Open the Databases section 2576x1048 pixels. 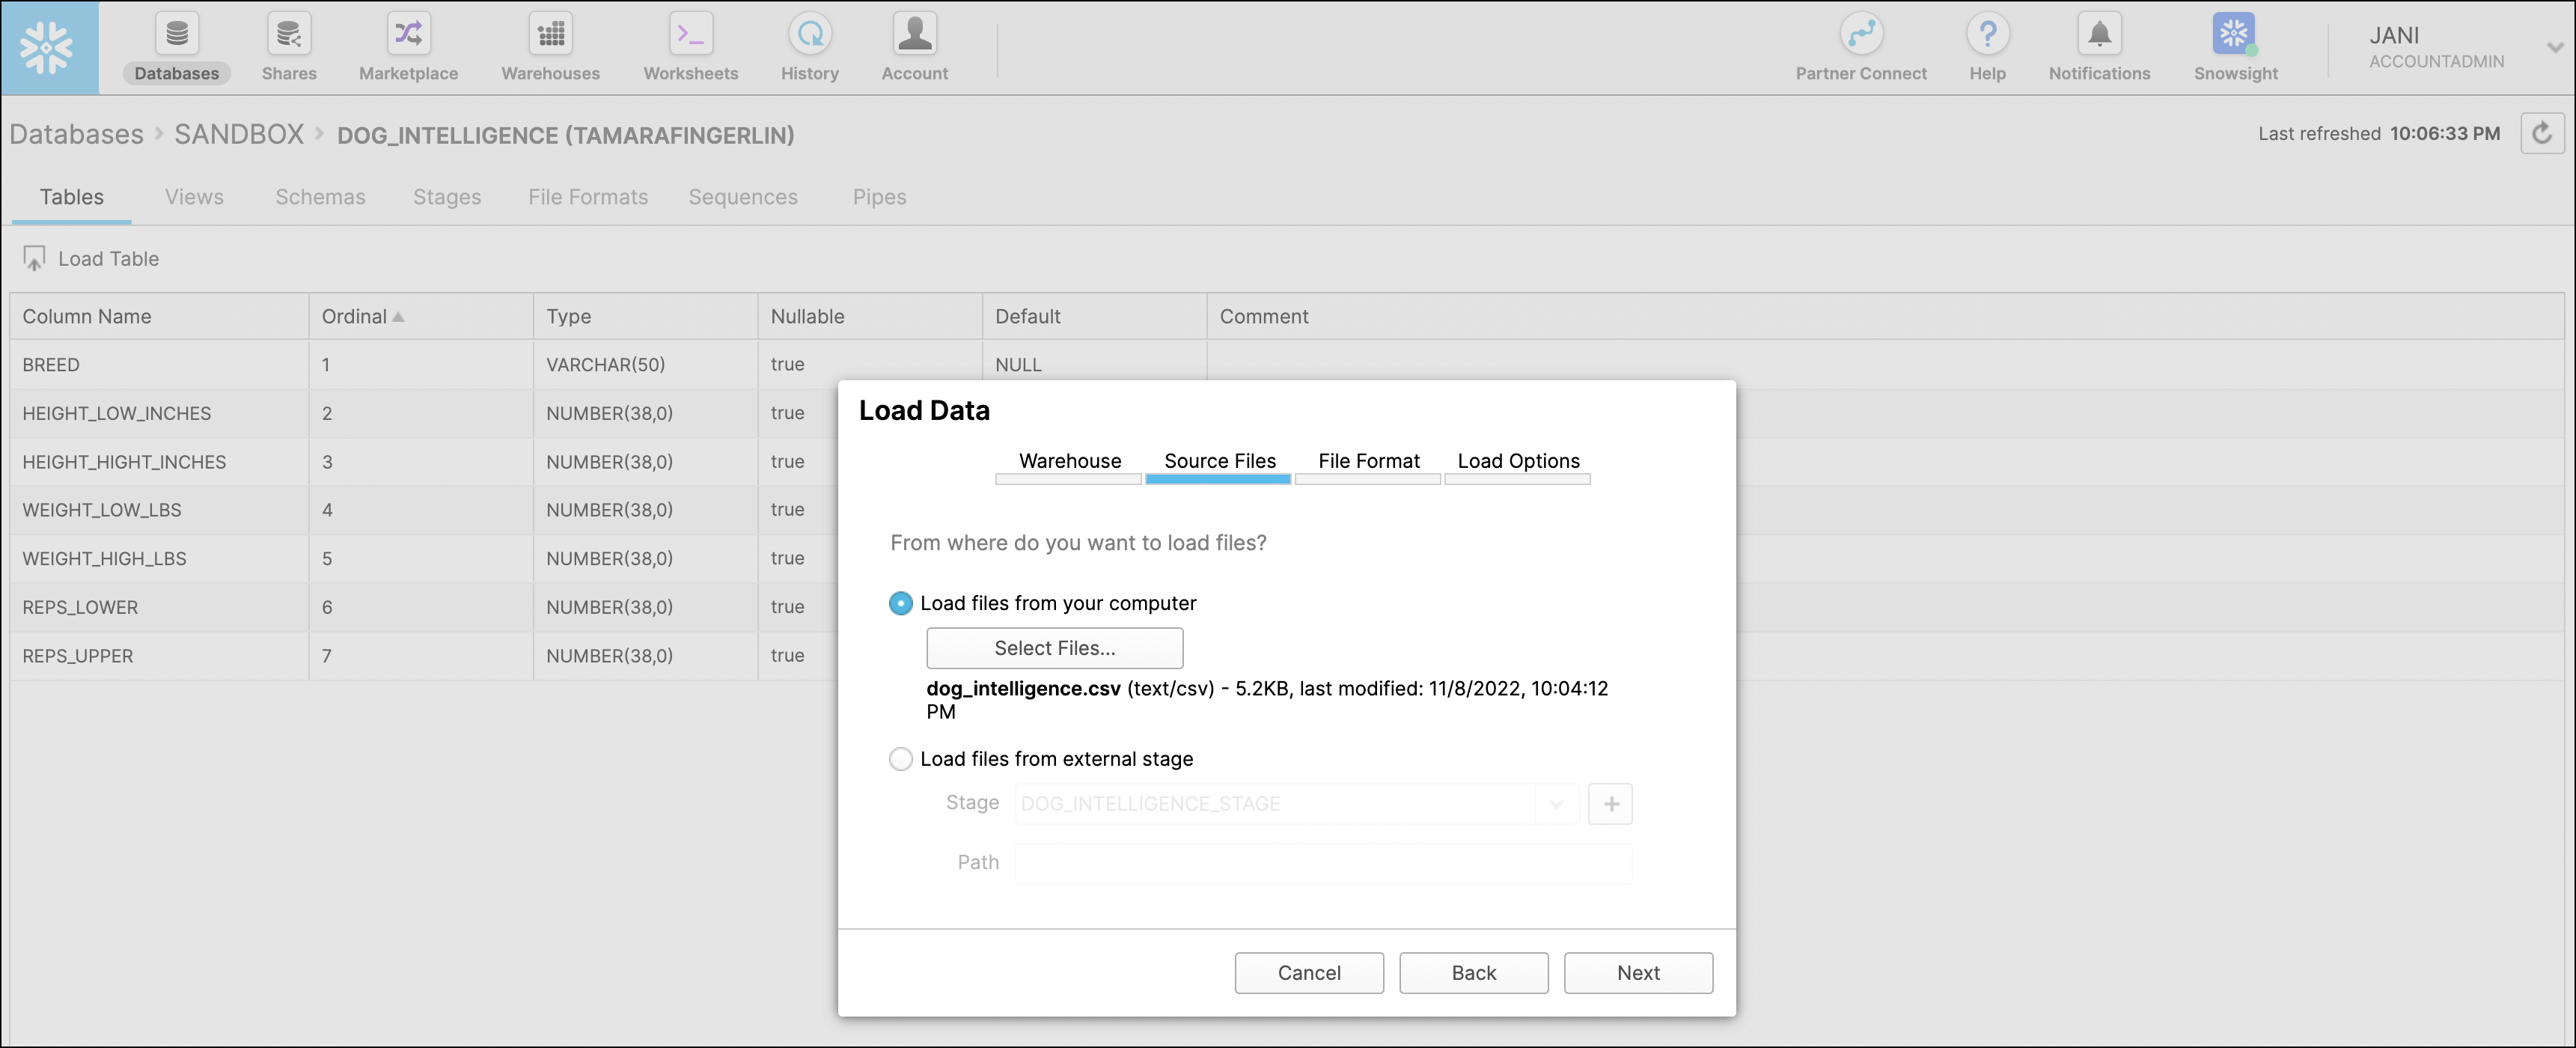pyautogui.click(x=176, y=47)
